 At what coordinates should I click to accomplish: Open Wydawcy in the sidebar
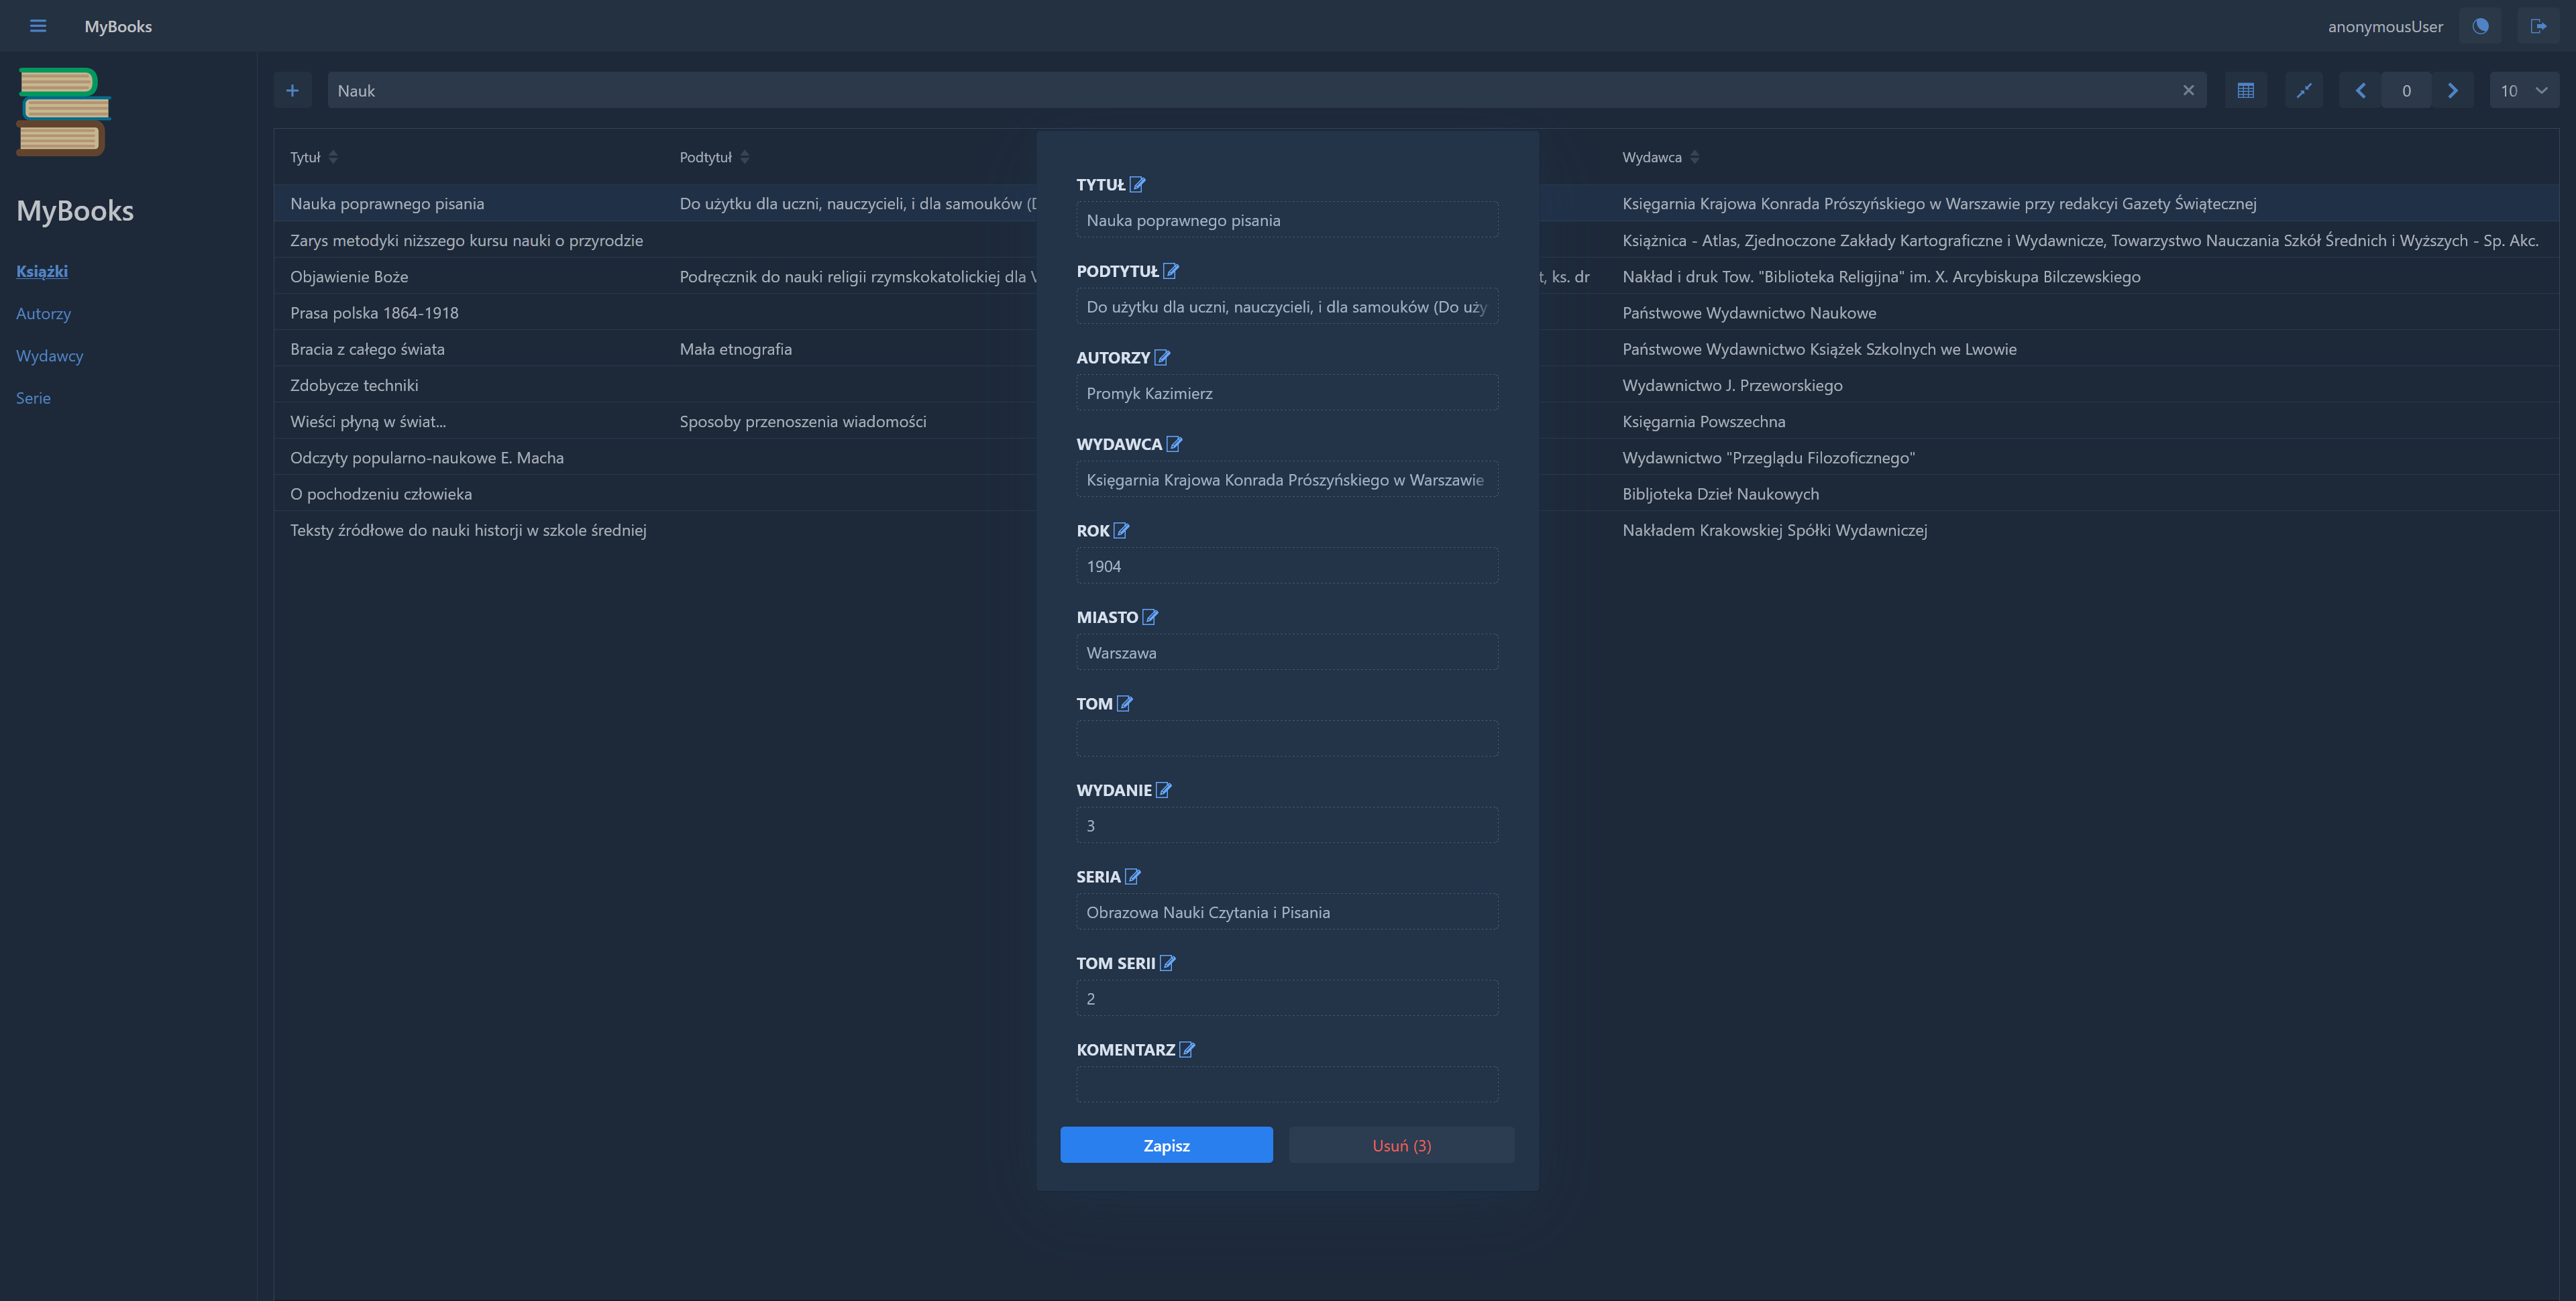click(x=49, y=355)
